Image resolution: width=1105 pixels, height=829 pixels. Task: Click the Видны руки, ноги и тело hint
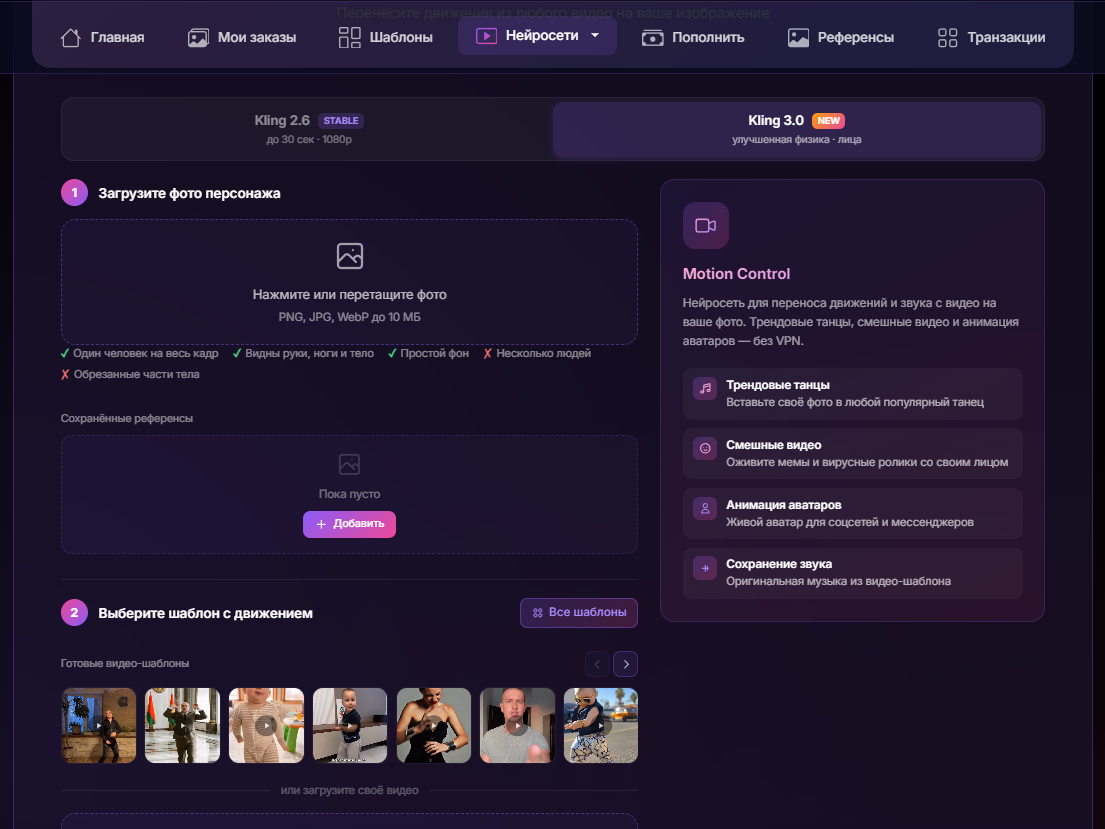click(x=303, y=353)
